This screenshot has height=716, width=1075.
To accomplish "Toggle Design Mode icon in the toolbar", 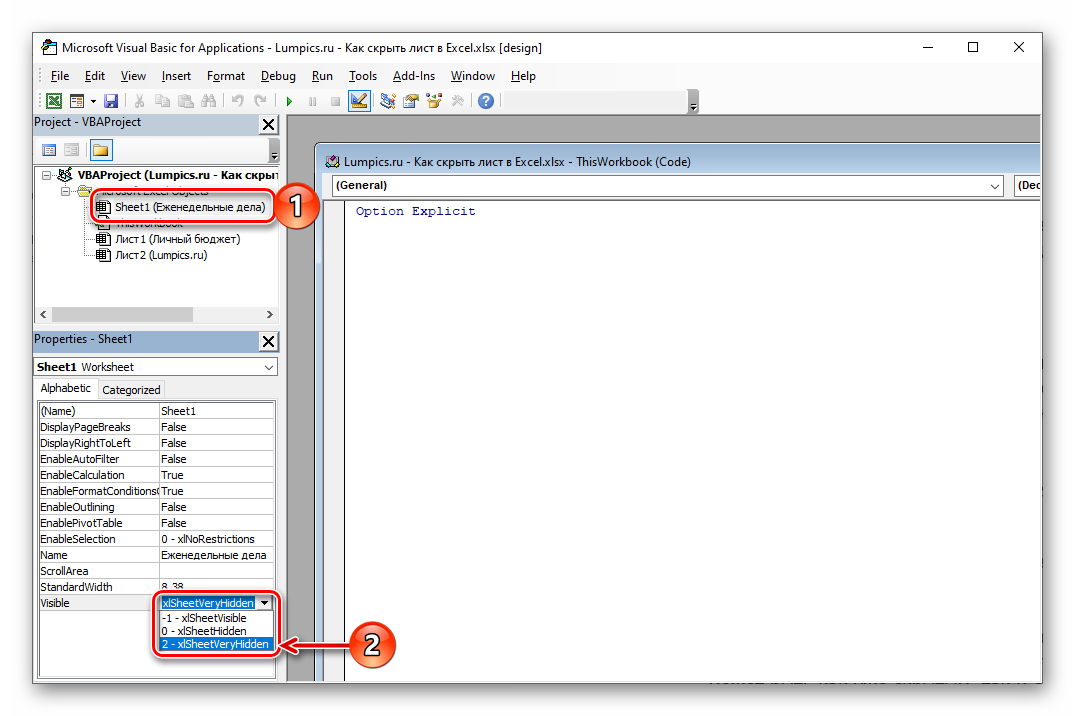I will pyautogui.click(x=359, y=101).
